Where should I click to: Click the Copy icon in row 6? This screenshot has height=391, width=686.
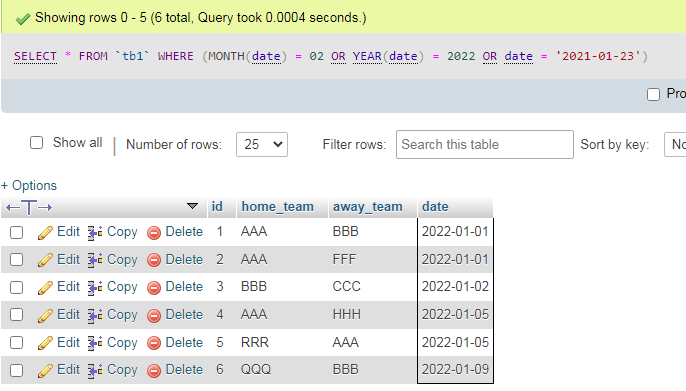(x=95, y=371)
